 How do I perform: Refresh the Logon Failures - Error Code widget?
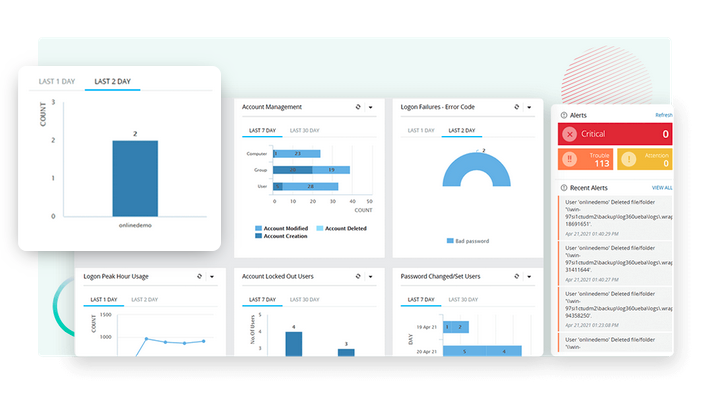coord(515,107)
